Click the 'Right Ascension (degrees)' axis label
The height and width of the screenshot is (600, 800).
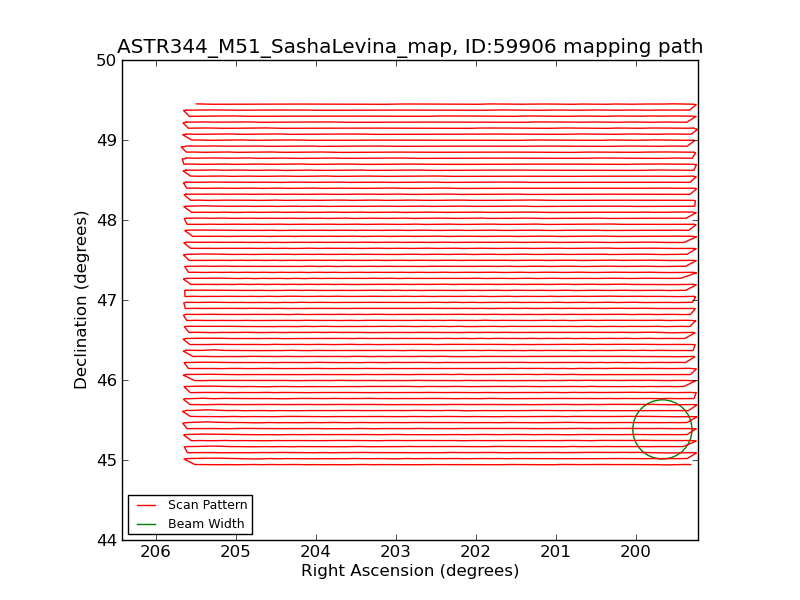click(x=410, y=570)
